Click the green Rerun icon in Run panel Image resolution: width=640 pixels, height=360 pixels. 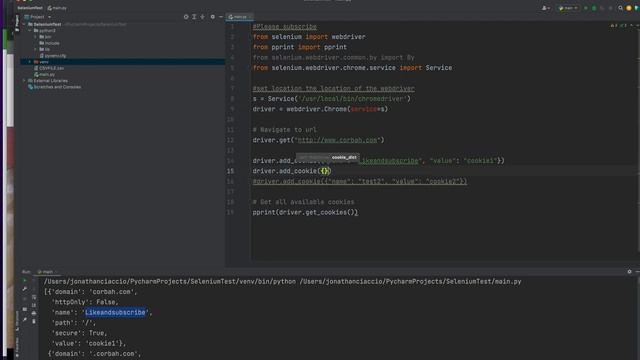pos(24,280)
